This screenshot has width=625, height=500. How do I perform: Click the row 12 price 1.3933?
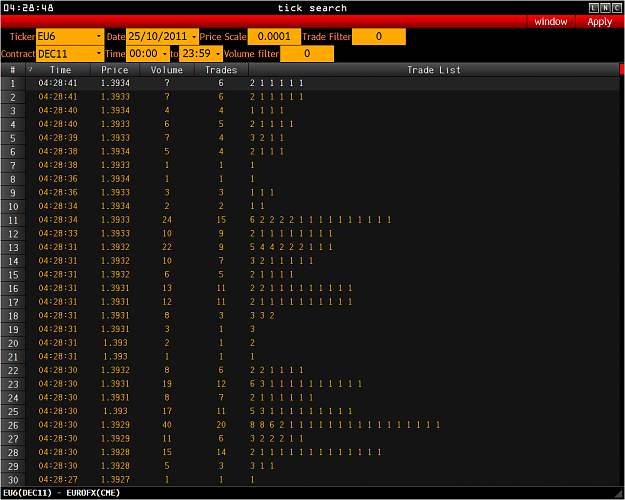[115, 233]
